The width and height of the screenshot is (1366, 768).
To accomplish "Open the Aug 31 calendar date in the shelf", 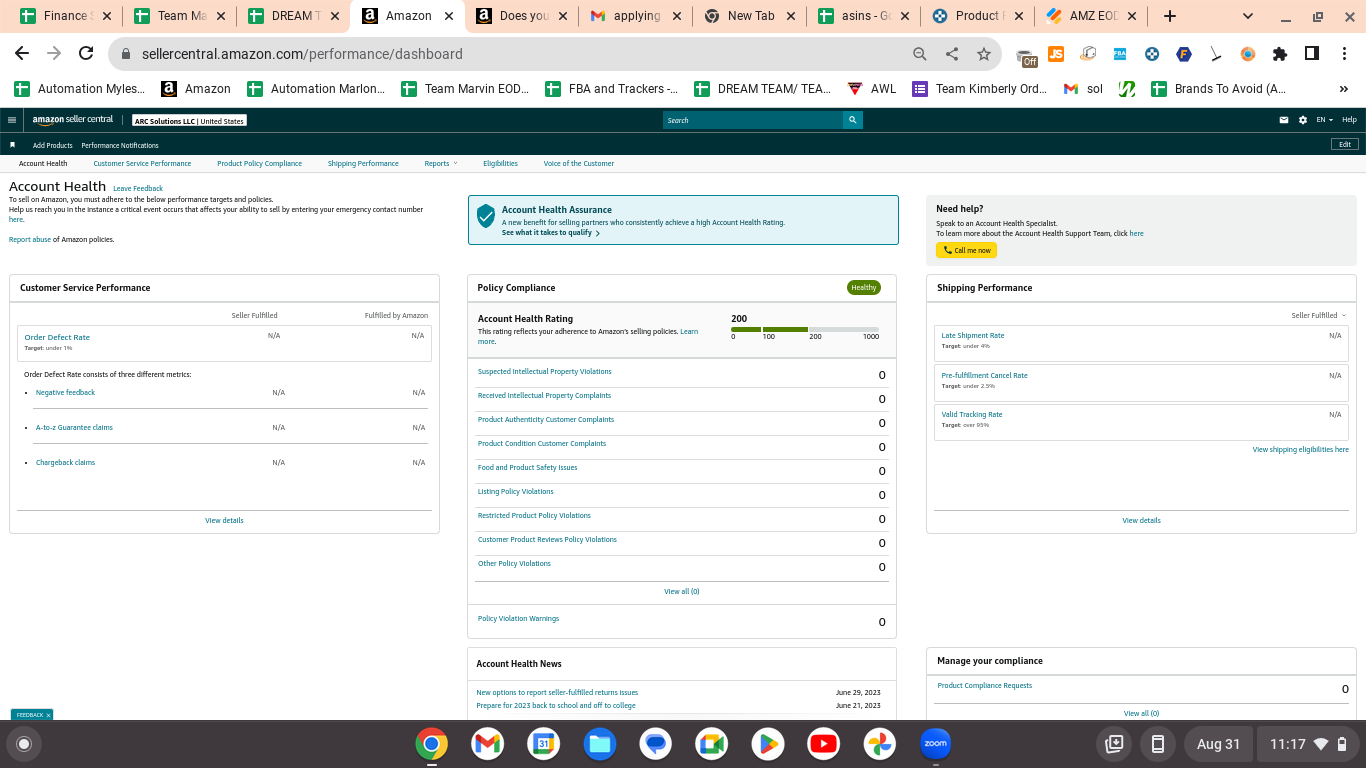I will pos(1218,744).
